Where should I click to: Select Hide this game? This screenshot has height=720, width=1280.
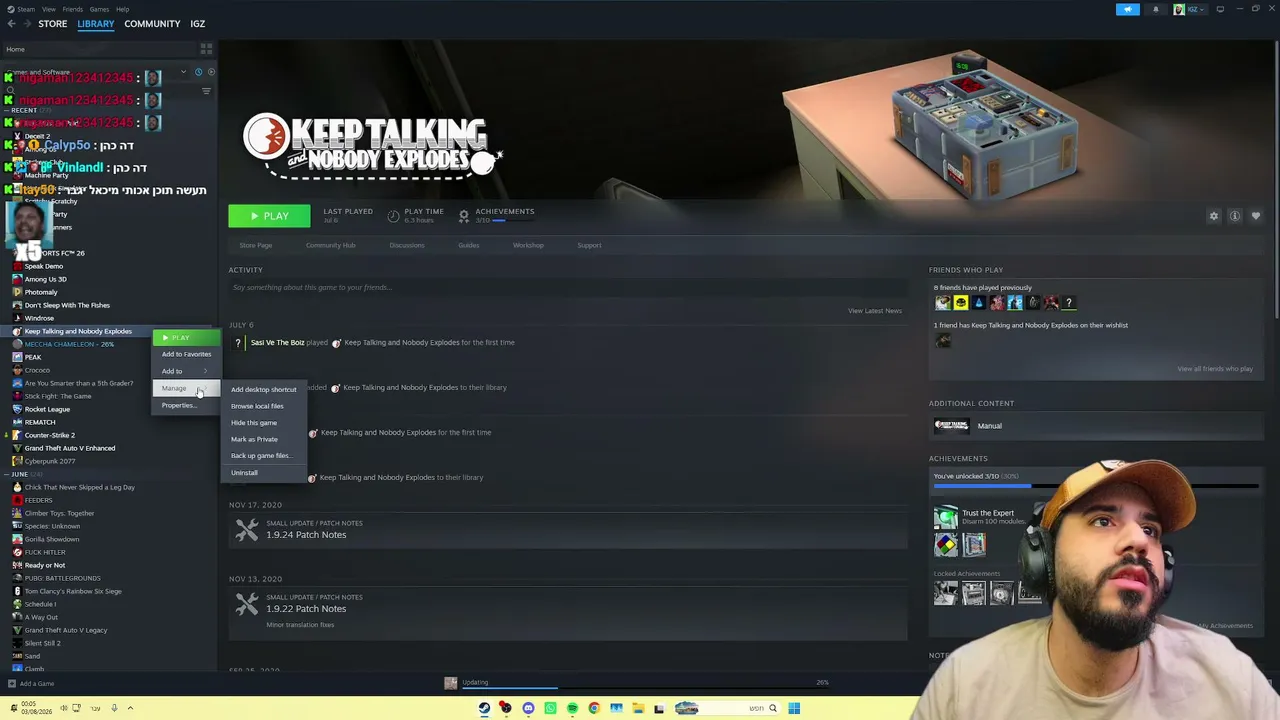(x=264, y=423)
